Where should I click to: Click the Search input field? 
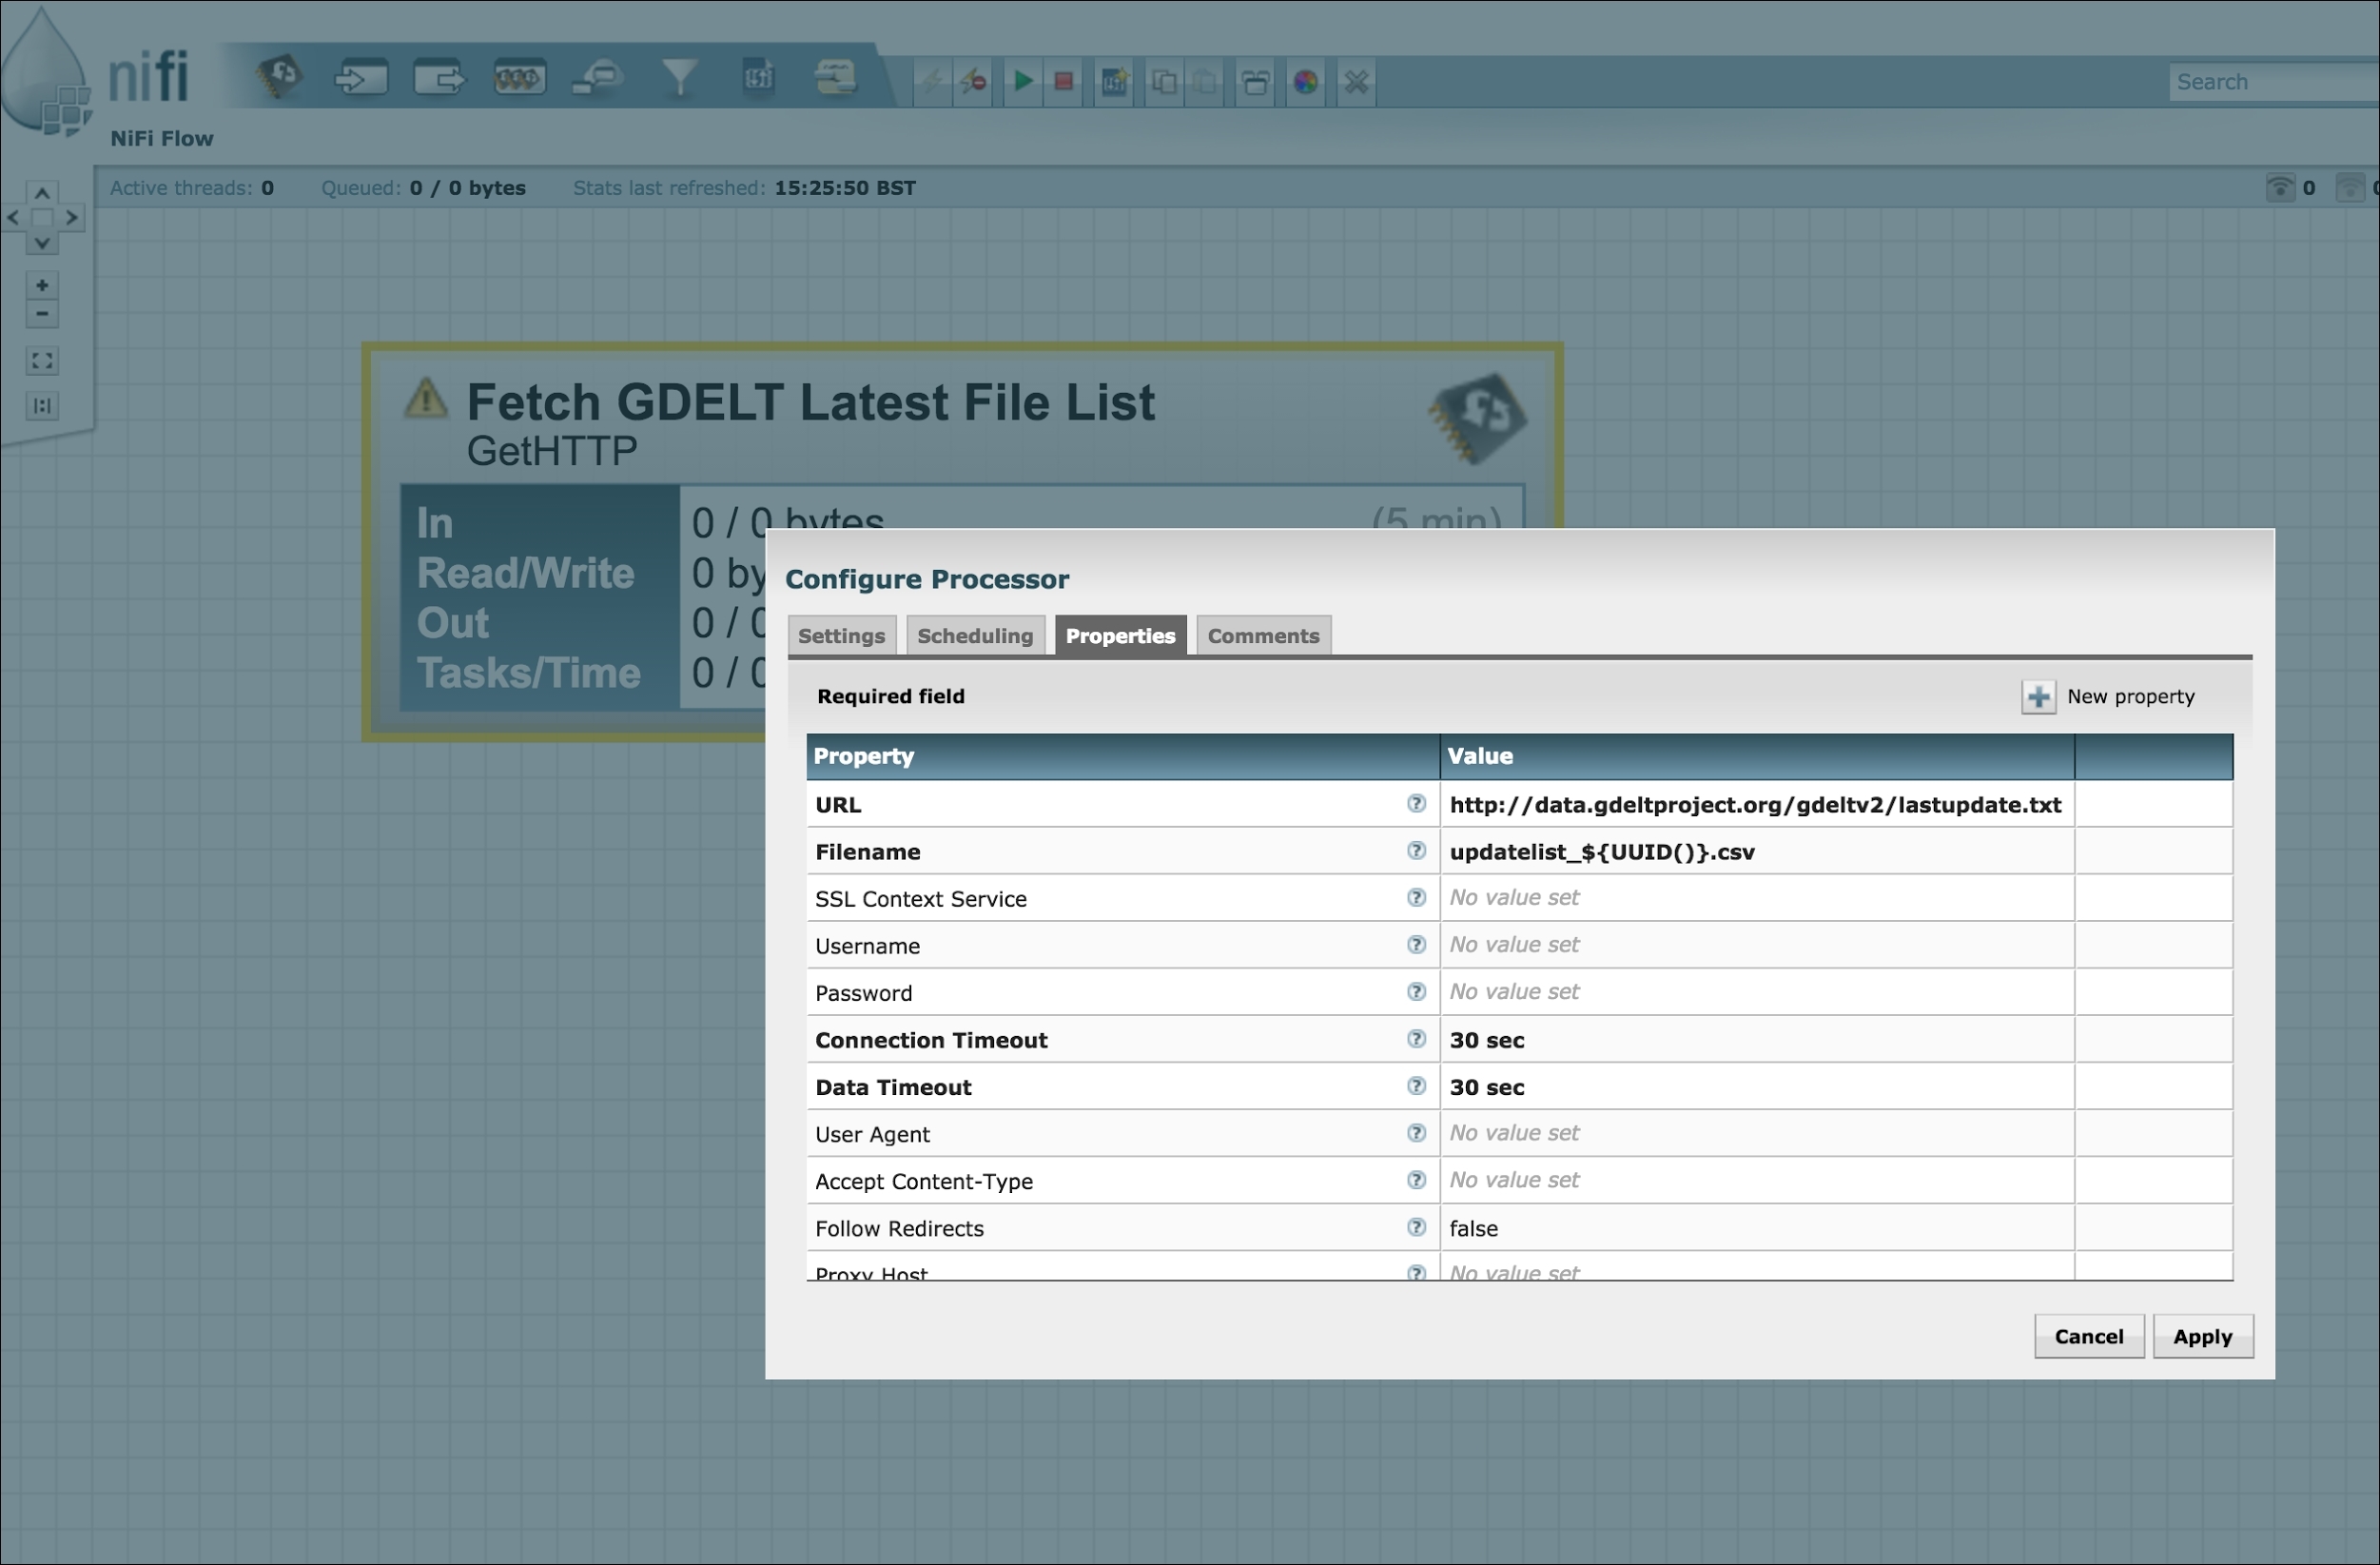(2274, 82)
